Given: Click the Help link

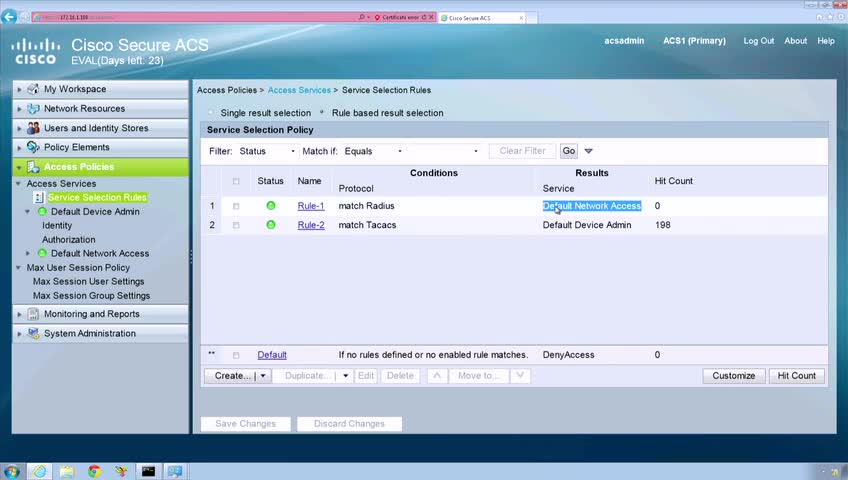Looking at the screenshot, I should coord(826,41).
